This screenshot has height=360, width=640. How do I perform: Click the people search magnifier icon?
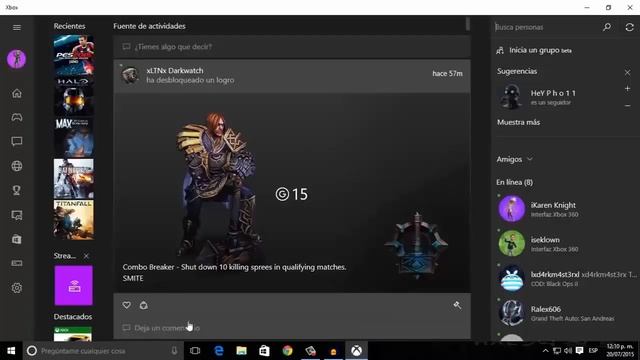(607, 27)
